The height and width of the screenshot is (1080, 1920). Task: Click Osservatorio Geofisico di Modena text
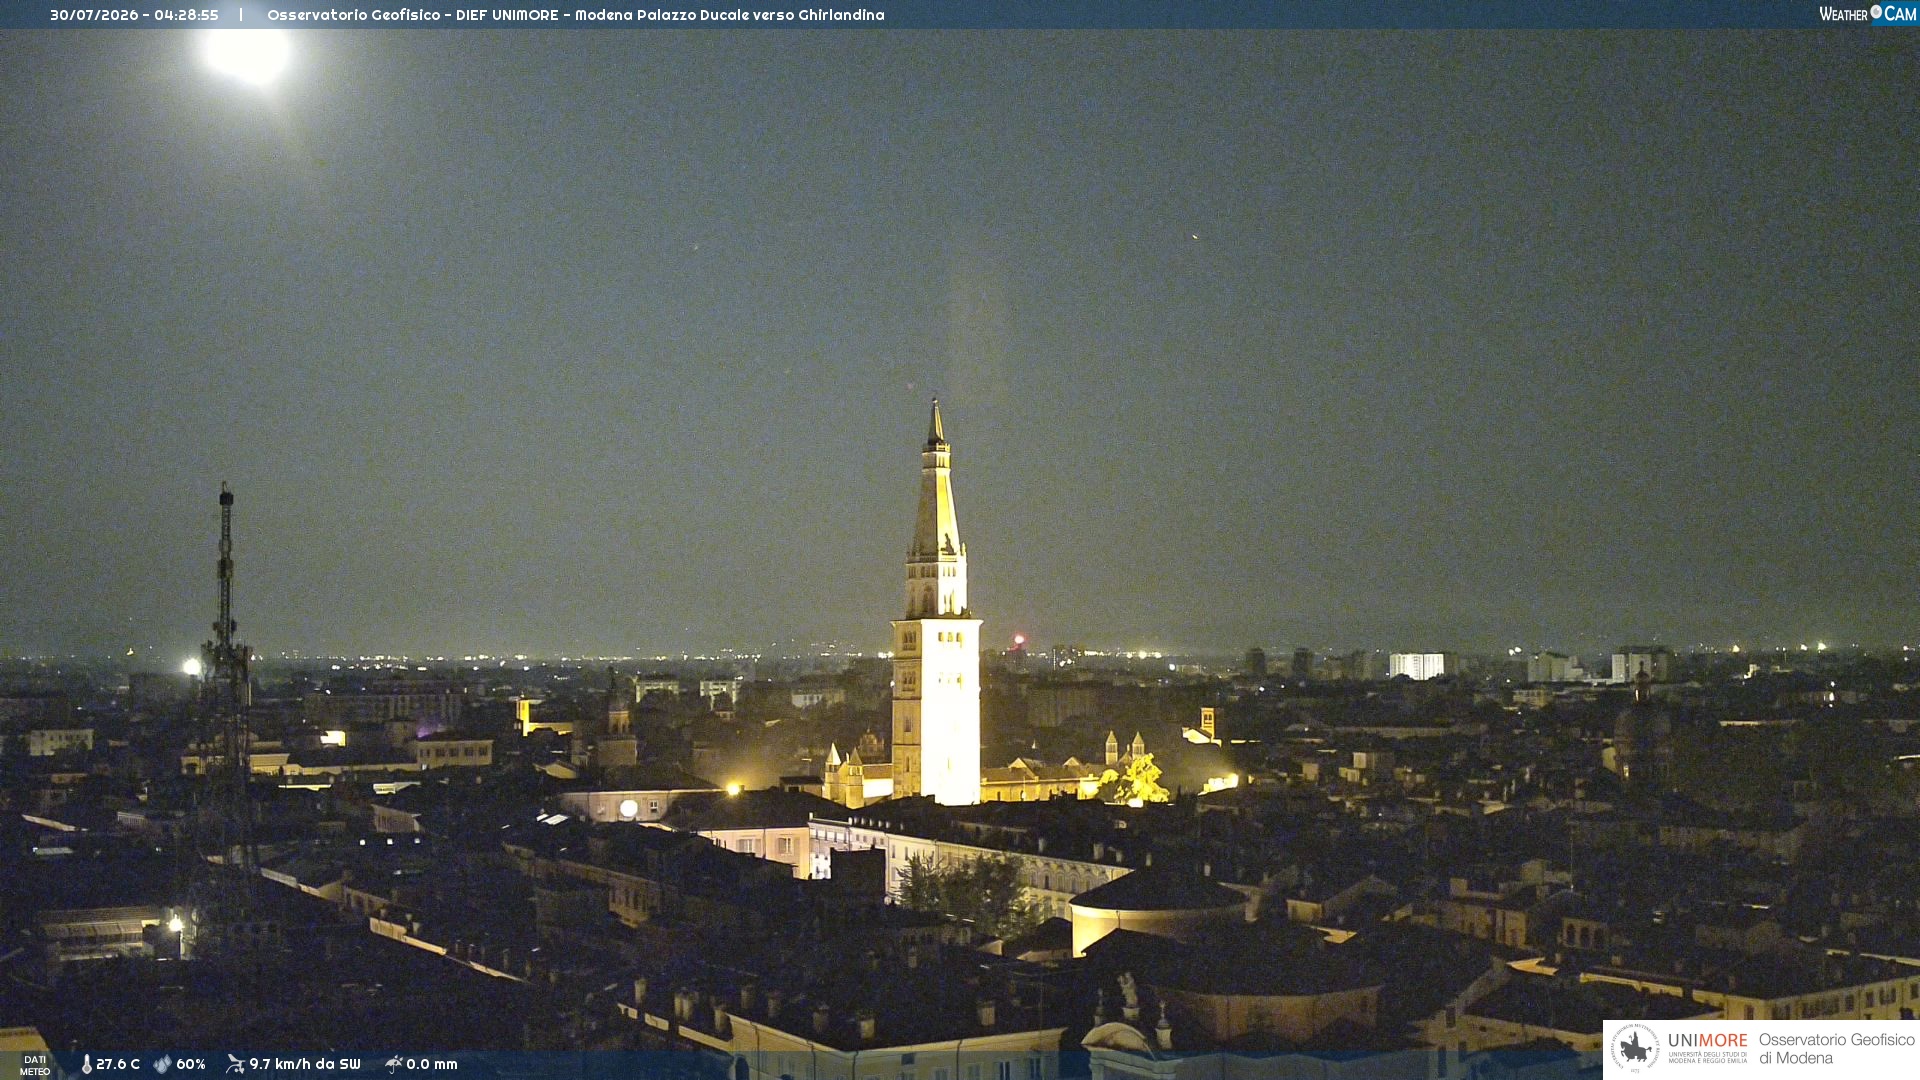point(1837,1049)
